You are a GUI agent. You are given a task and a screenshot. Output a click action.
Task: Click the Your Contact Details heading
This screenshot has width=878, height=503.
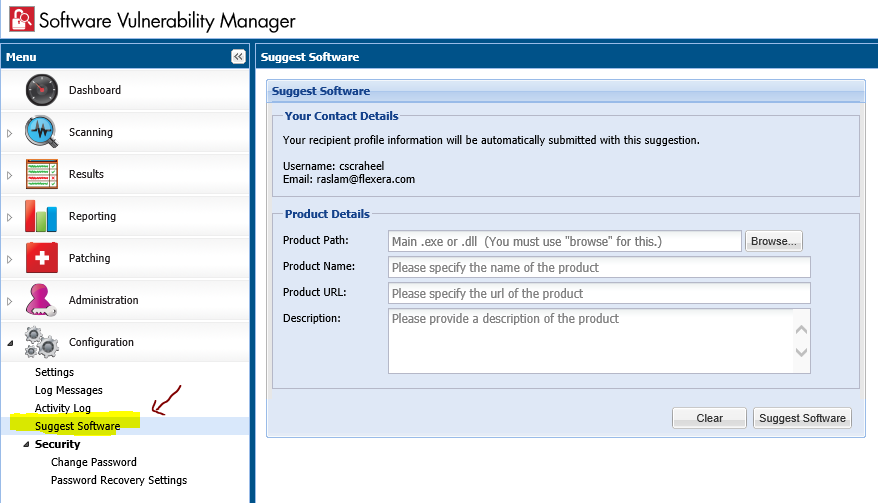342,116
